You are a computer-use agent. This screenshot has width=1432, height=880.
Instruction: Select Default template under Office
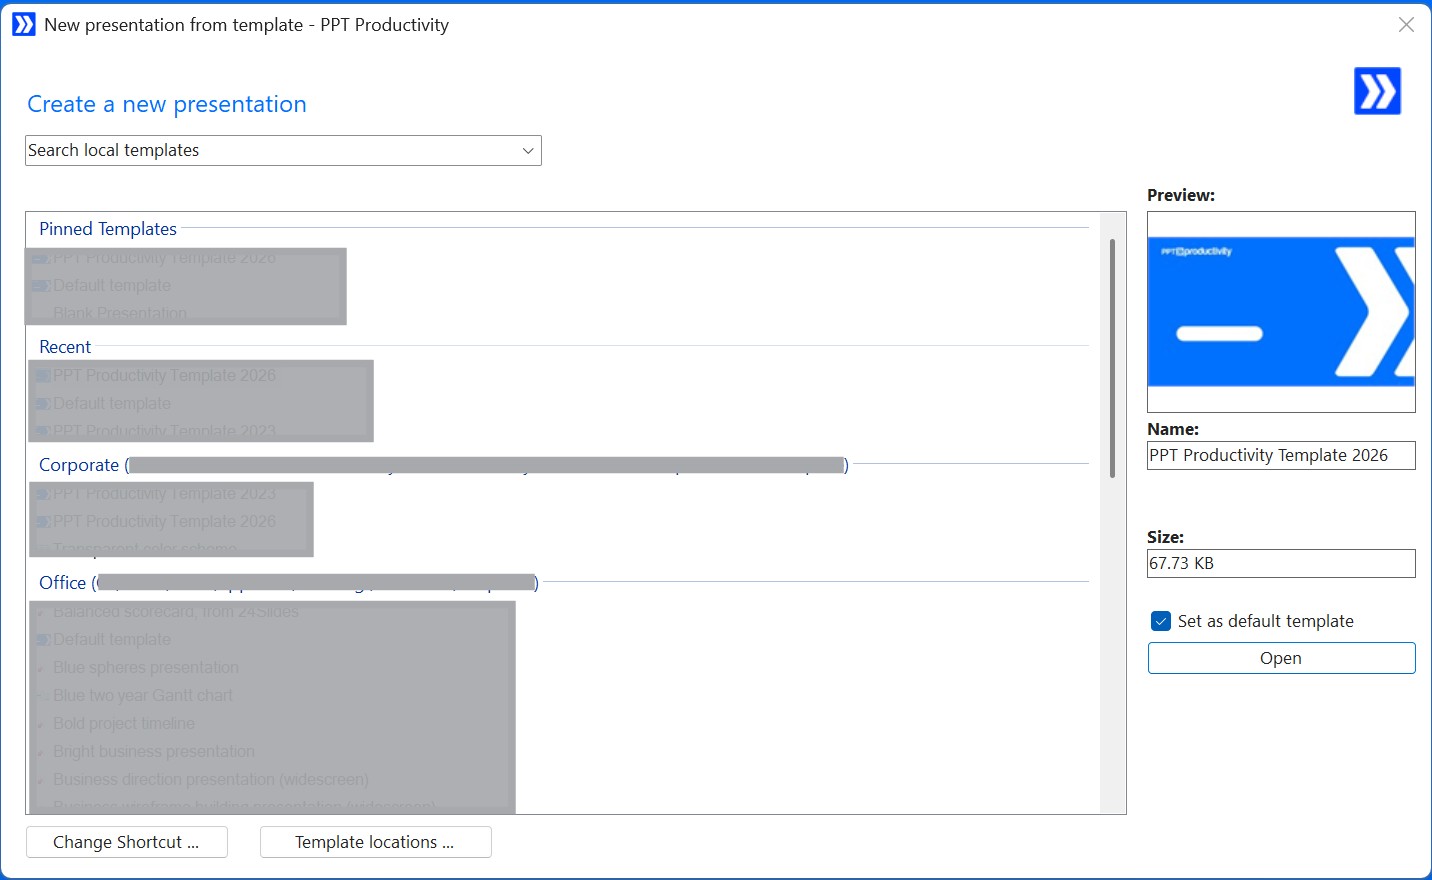[x=112, y=639]
